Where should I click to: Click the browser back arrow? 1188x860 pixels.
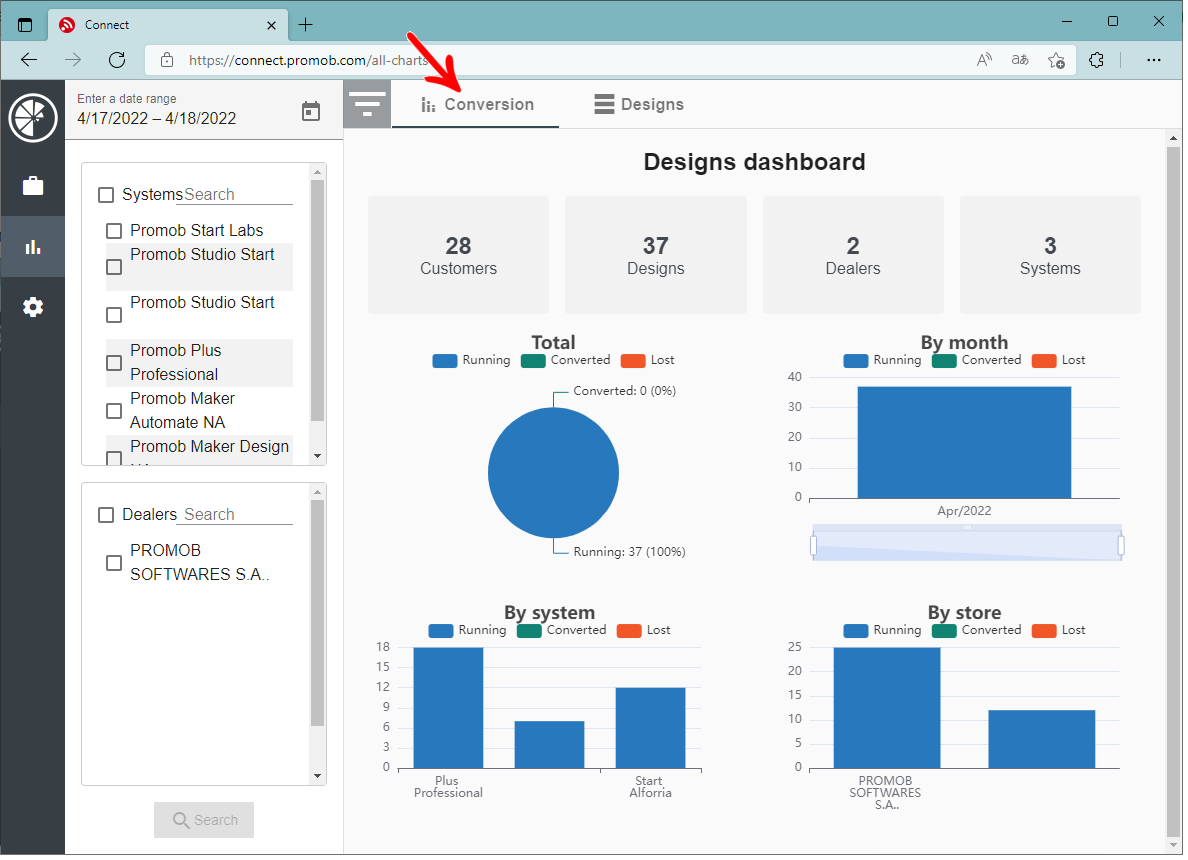pyautogui.click(x=29, y=60)
